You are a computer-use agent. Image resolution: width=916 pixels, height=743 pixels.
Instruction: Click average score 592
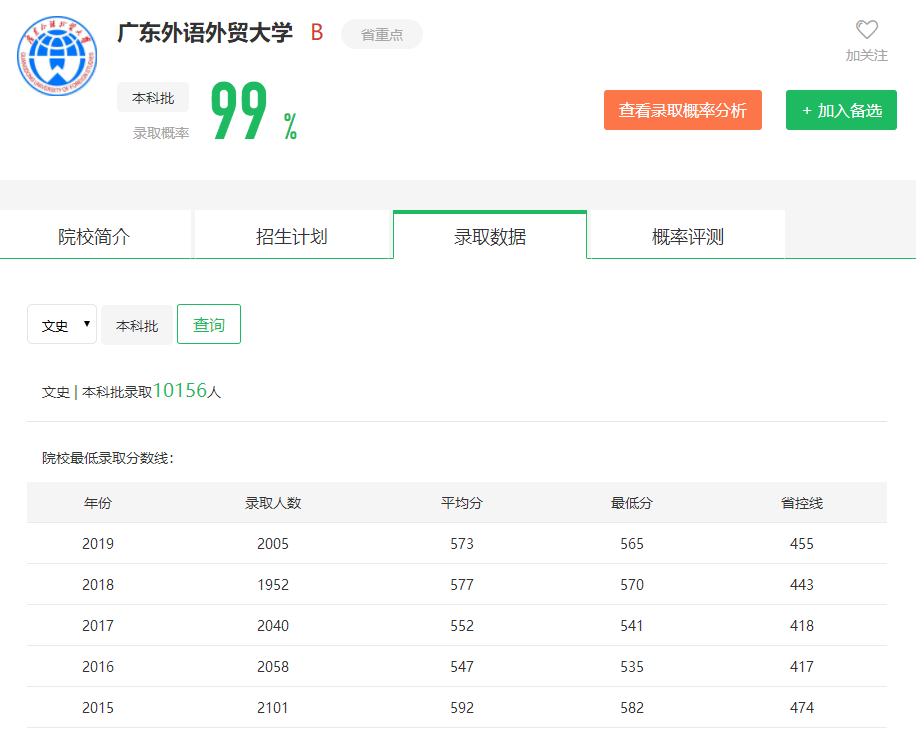(x=462, y=707)
